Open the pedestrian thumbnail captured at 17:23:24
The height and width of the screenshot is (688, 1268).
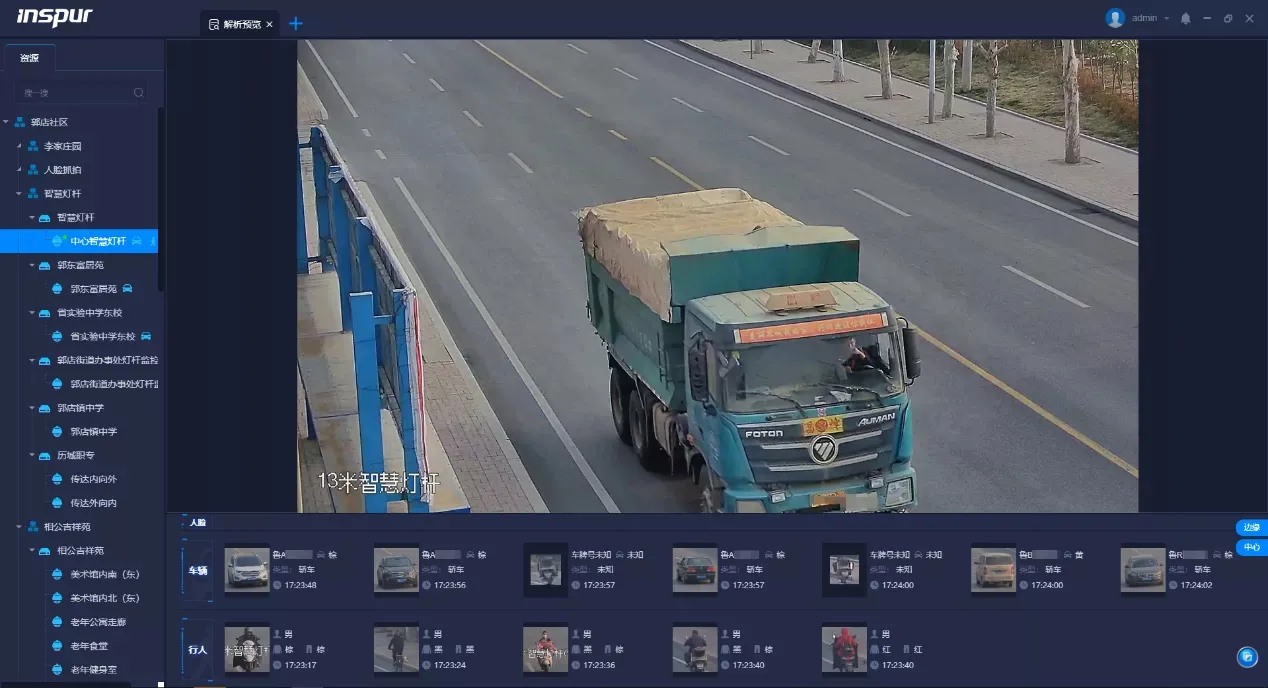[397, 649]
